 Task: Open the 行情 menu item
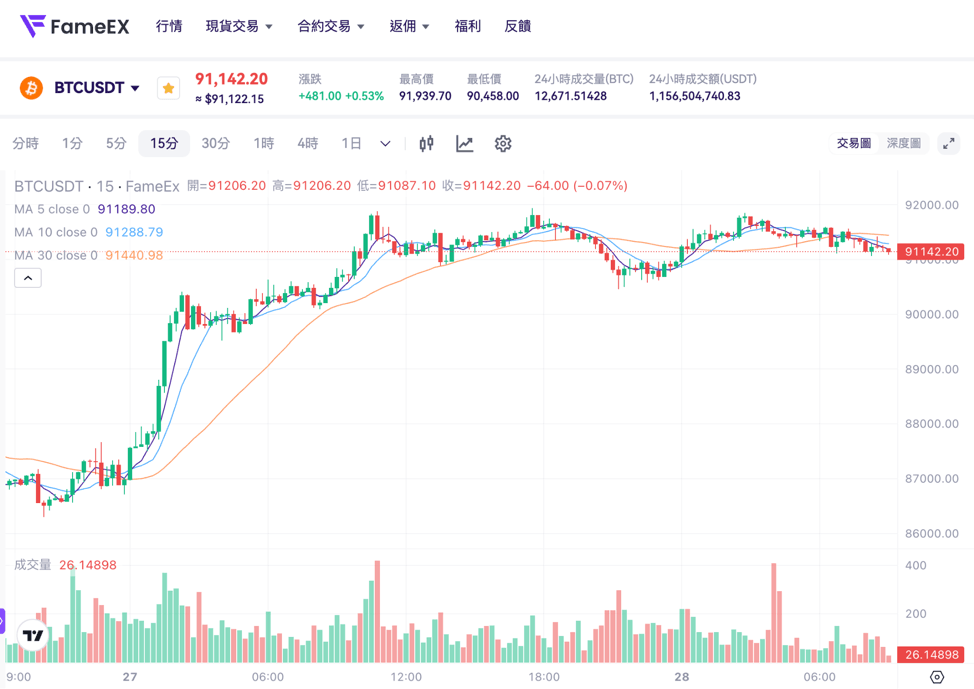(x=169, y=26)
